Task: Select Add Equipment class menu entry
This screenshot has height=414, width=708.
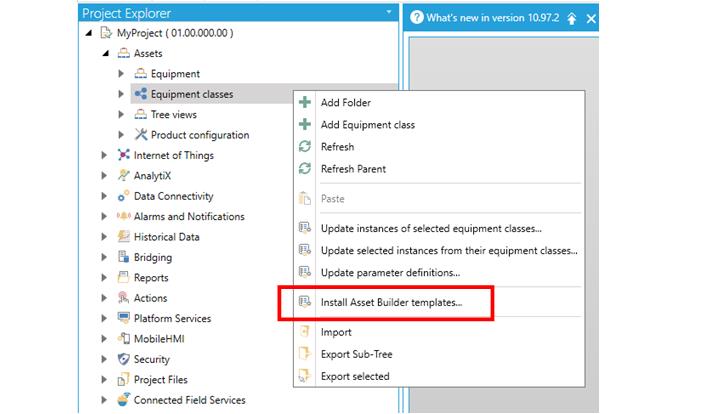Action: pyautogui.click(x=367, y=125)
